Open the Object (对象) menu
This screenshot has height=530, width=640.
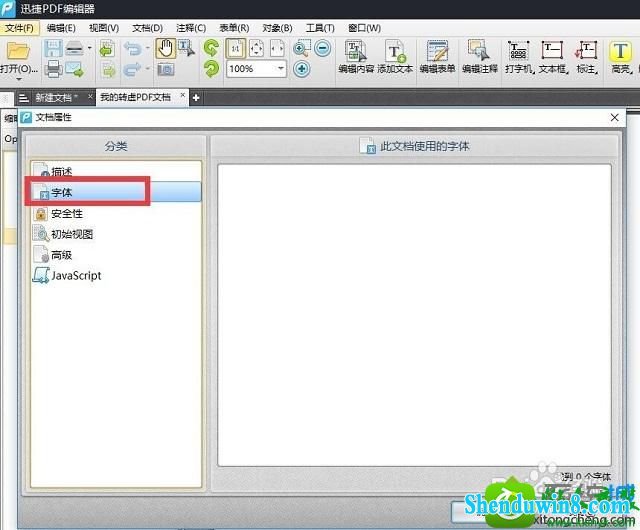277,28
